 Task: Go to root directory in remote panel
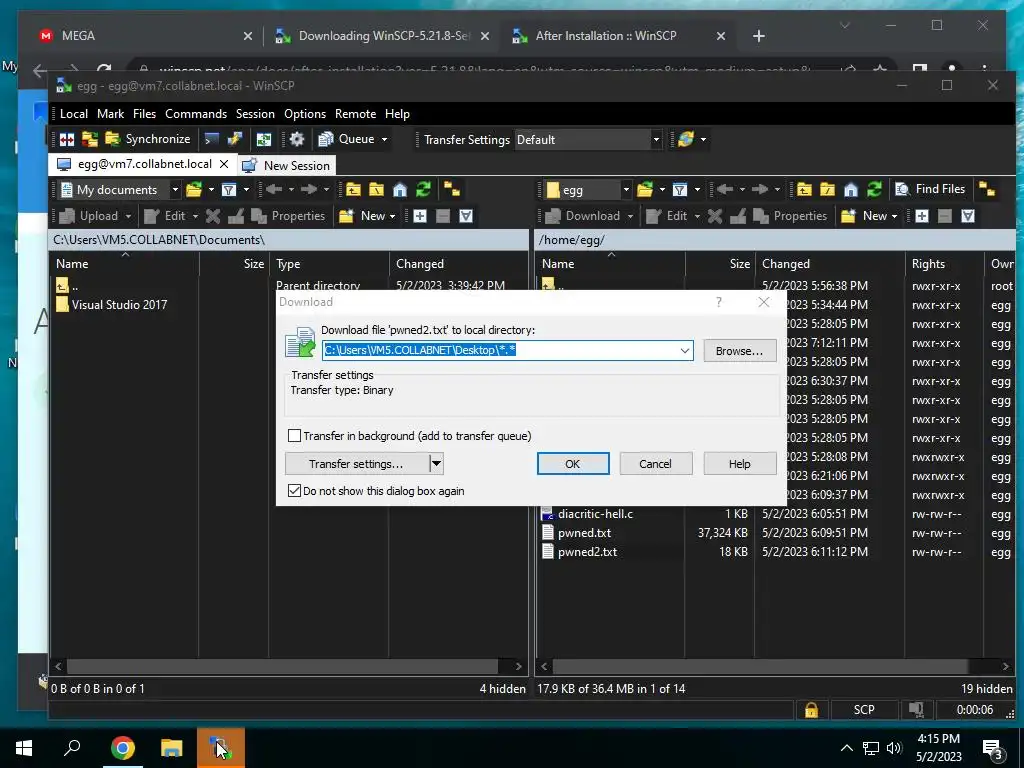coord(827,190)
